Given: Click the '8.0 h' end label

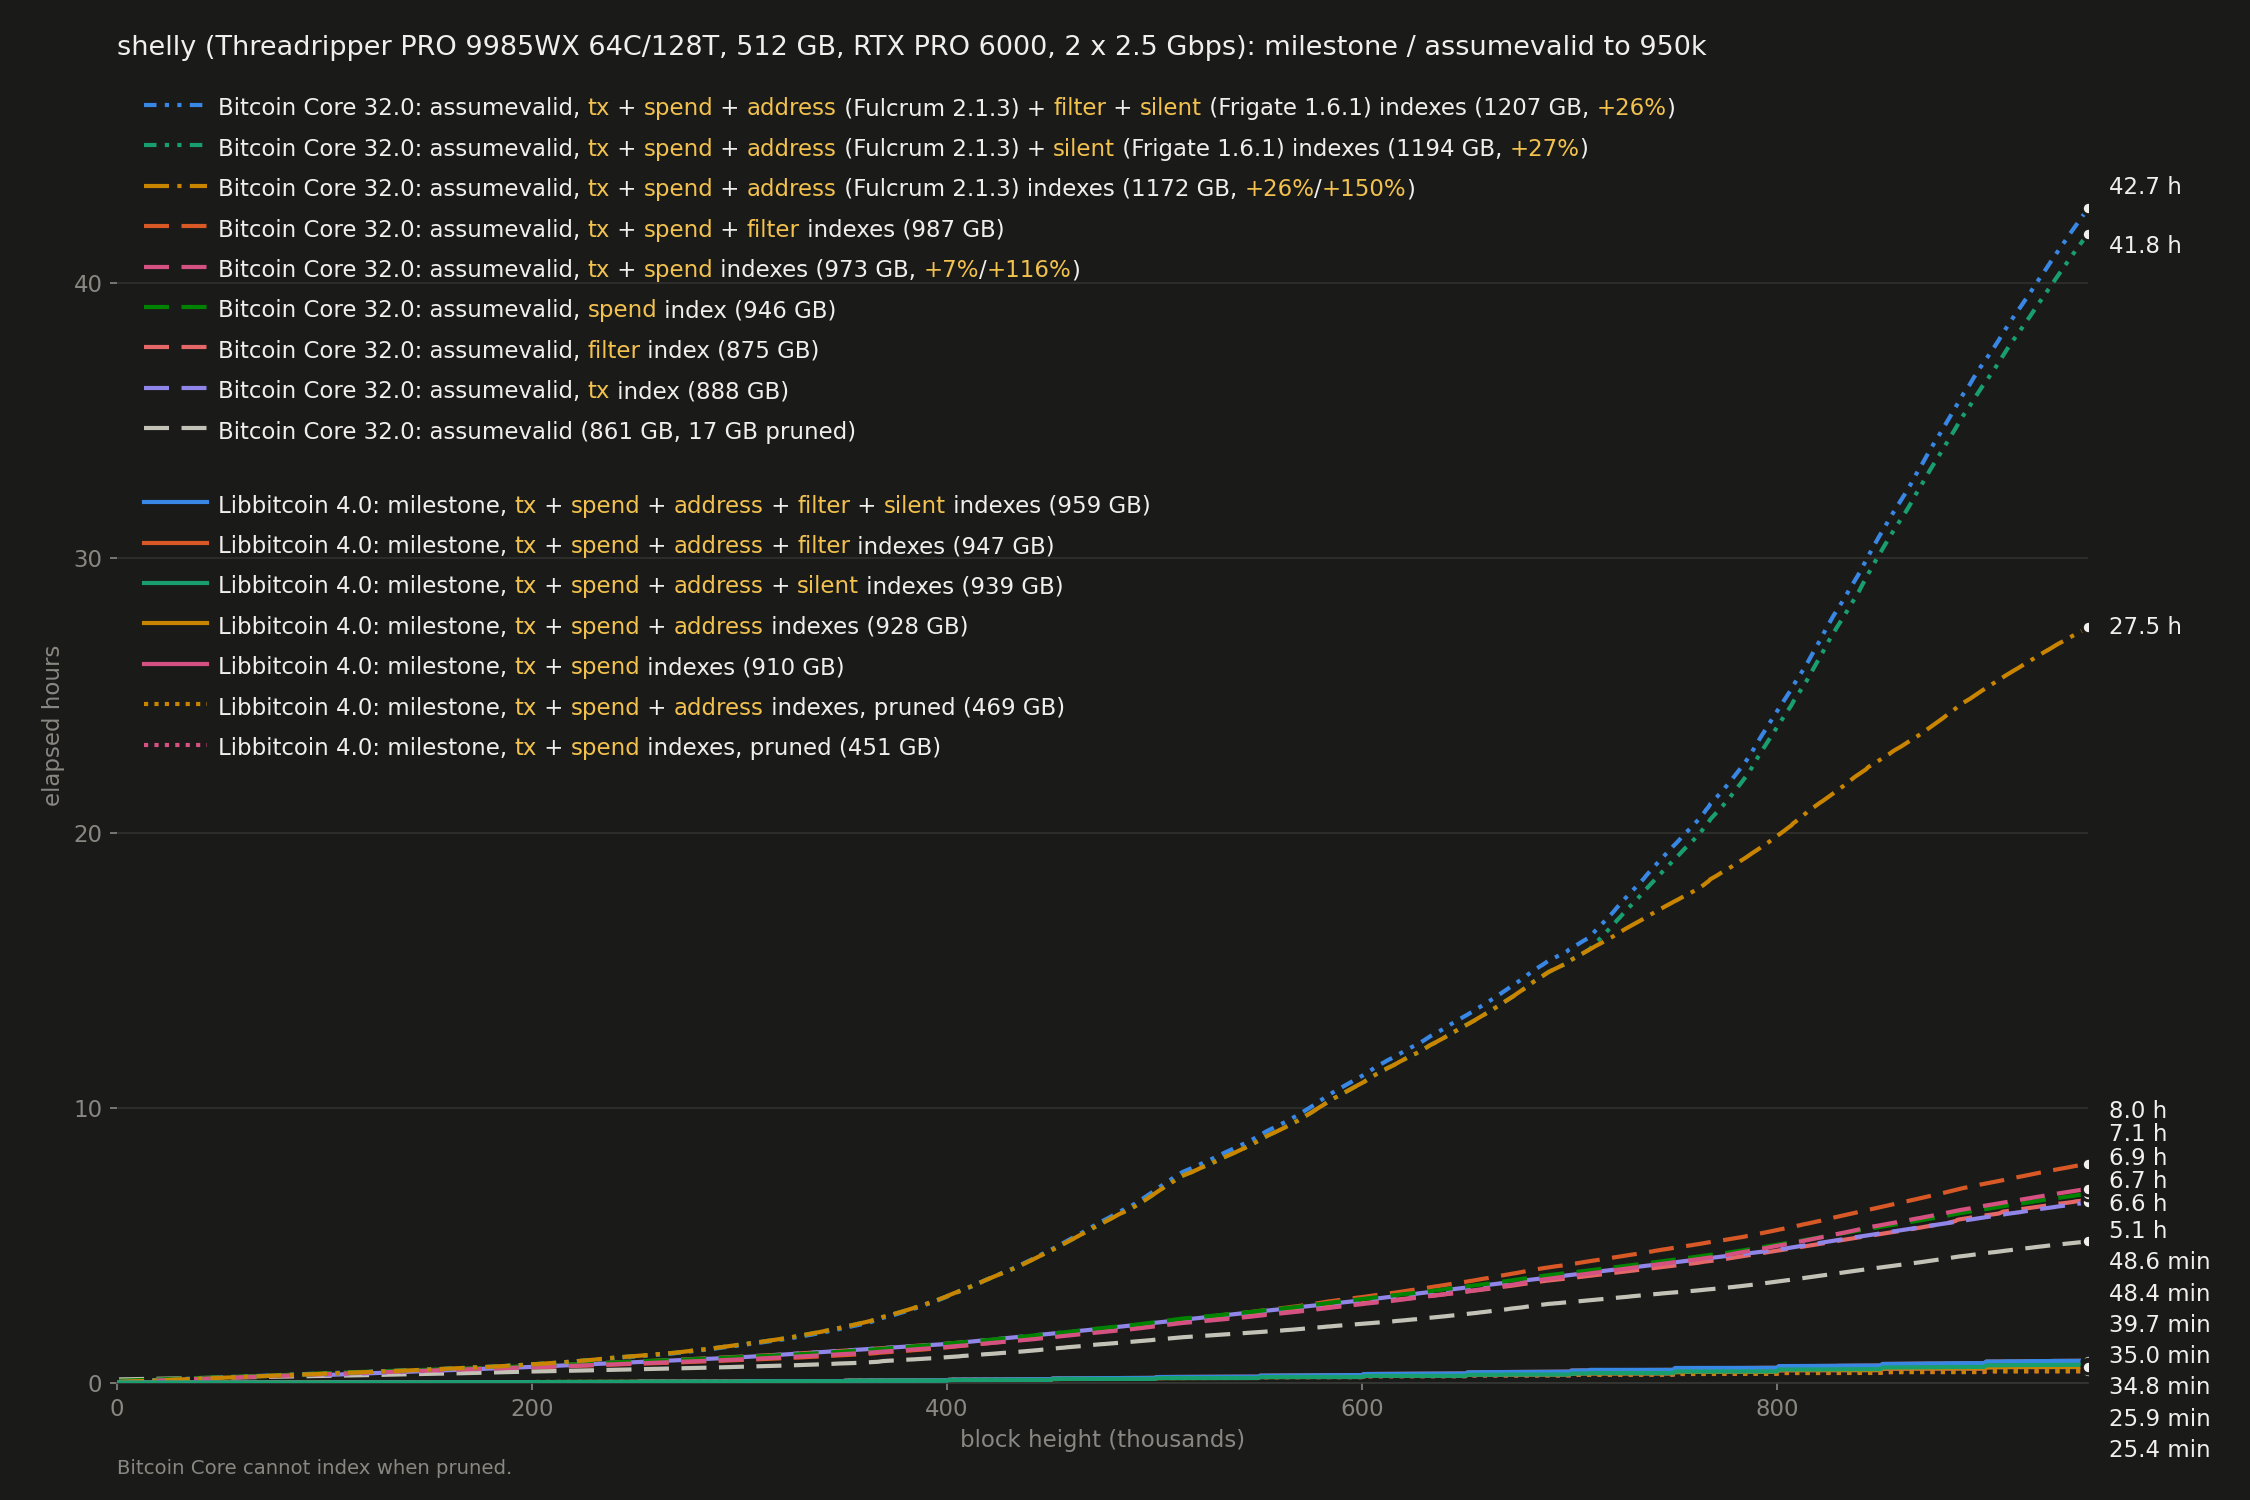Looking at the screenshot, I should (2138, 1110).
